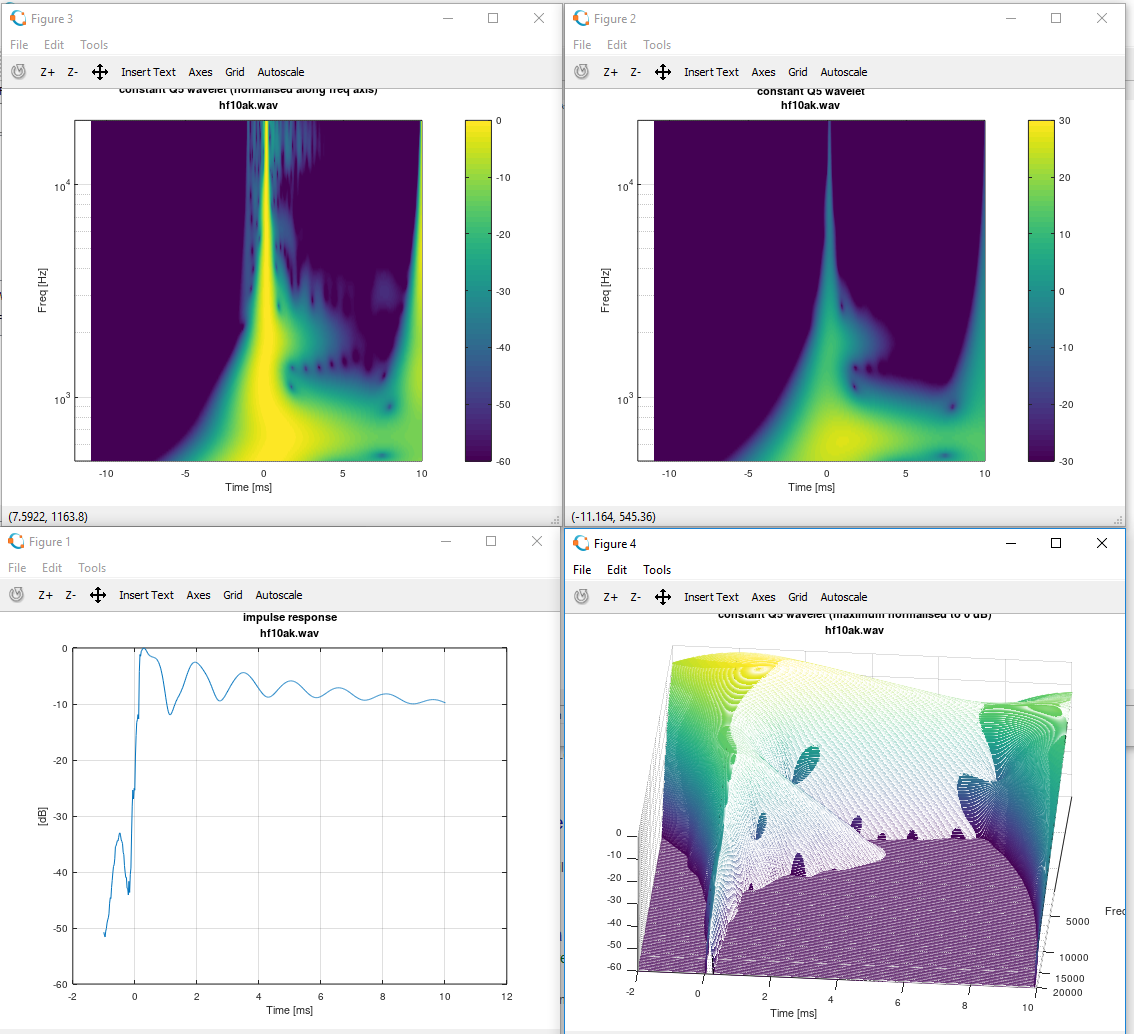Open Tools menu in Figure 1
This screenshot has height=1034, width=1134.
point(92,568)
